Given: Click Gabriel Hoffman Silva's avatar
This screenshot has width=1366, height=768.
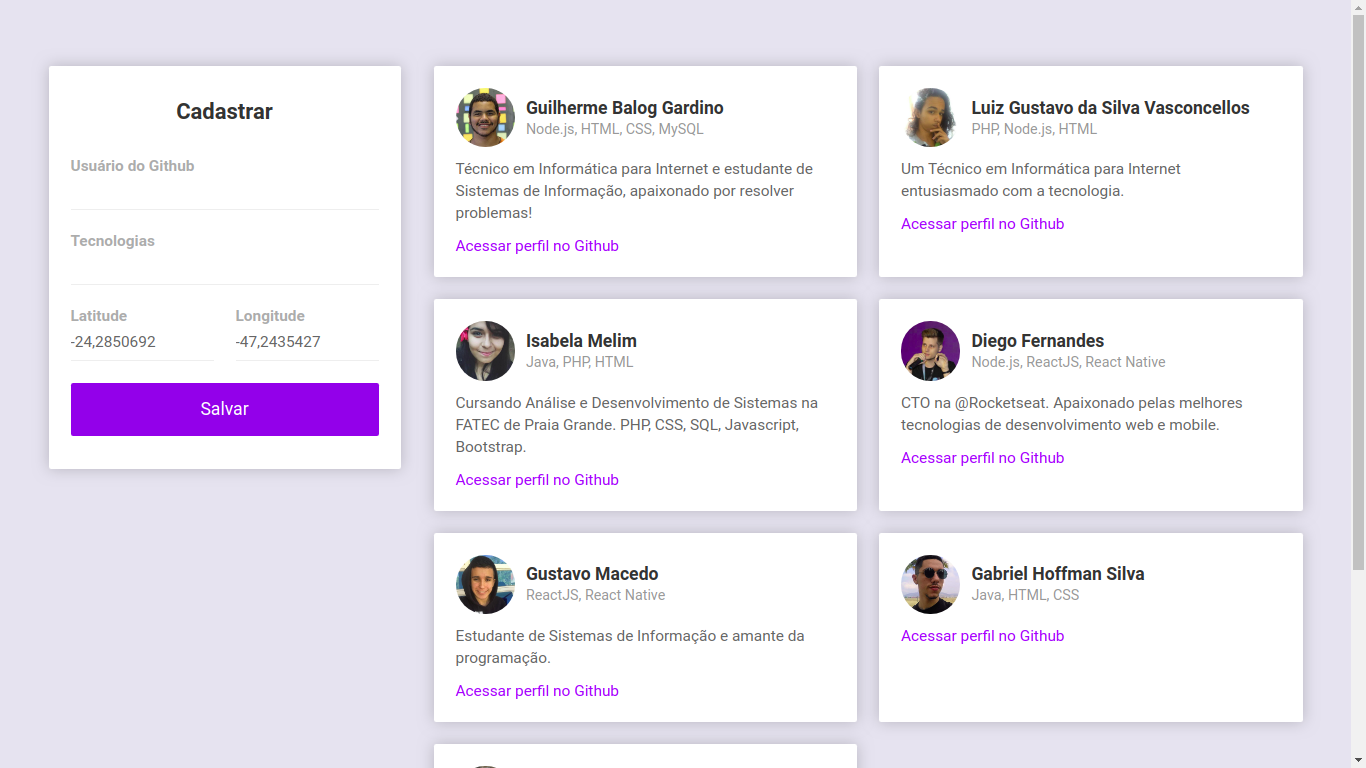Looking at the screenshot, I should [x=930, y=584].
